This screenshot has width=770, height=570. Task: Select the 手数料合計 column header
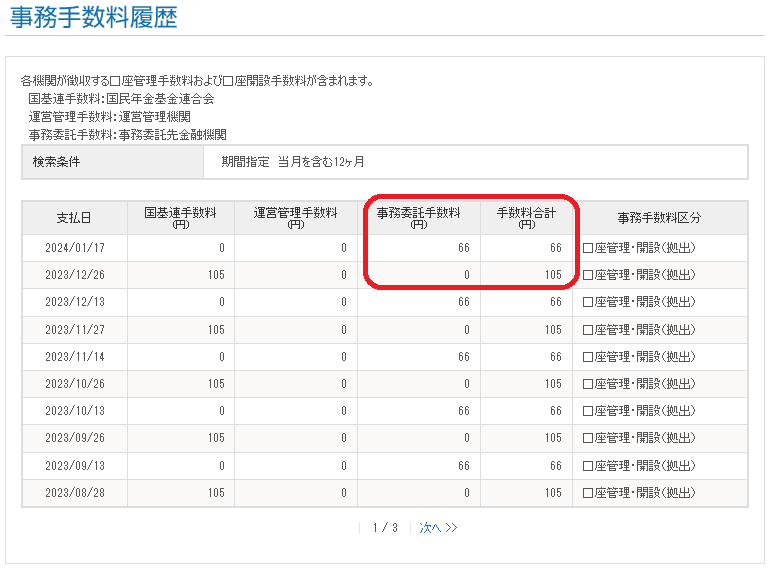[x=526, y=217]
